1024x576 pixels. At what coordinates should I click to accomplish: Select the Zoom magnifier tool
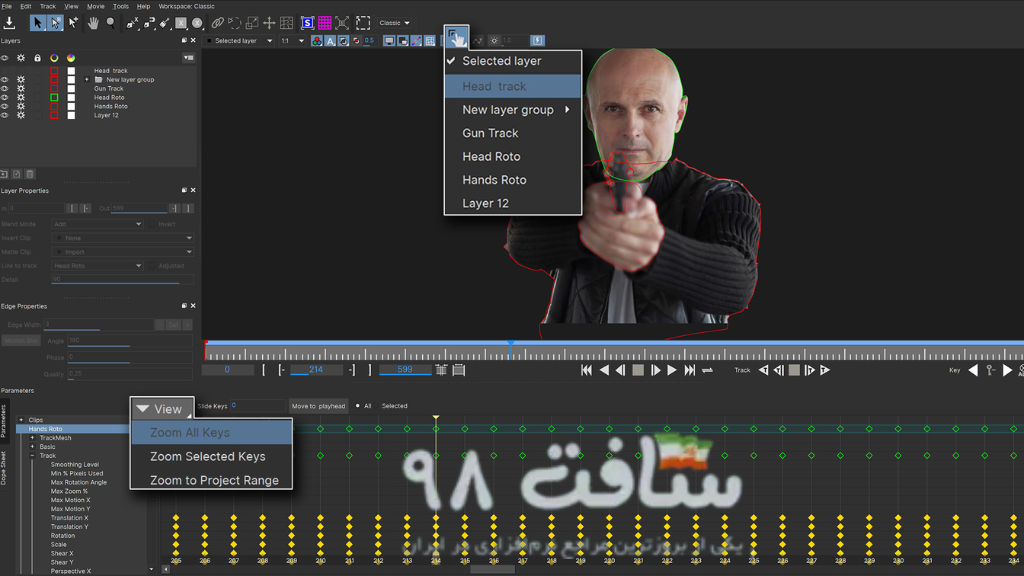[111, 23]
